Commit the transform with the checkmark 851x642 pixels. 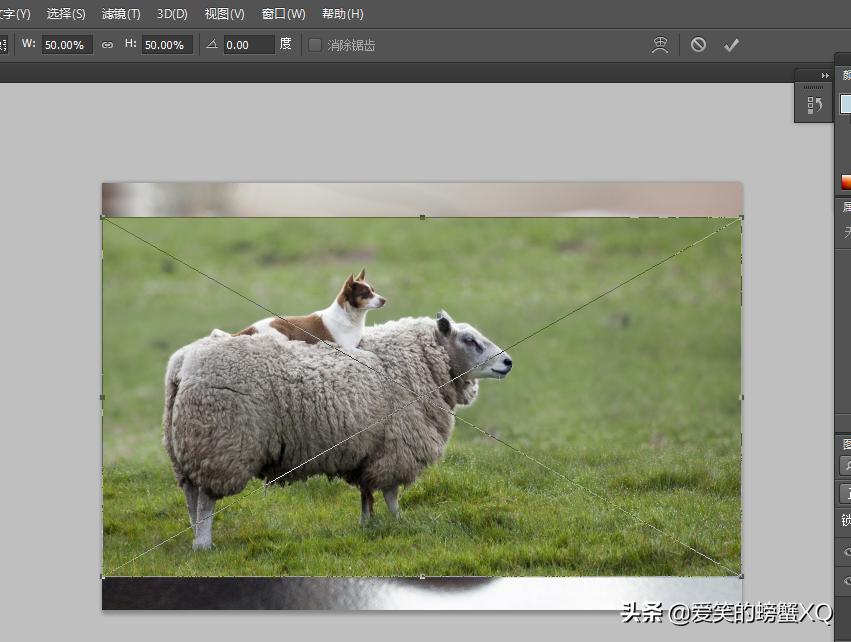(731, 45)
